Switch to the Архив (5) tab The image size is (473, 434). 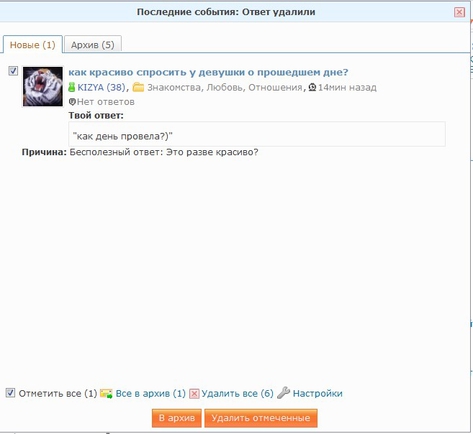93,44
